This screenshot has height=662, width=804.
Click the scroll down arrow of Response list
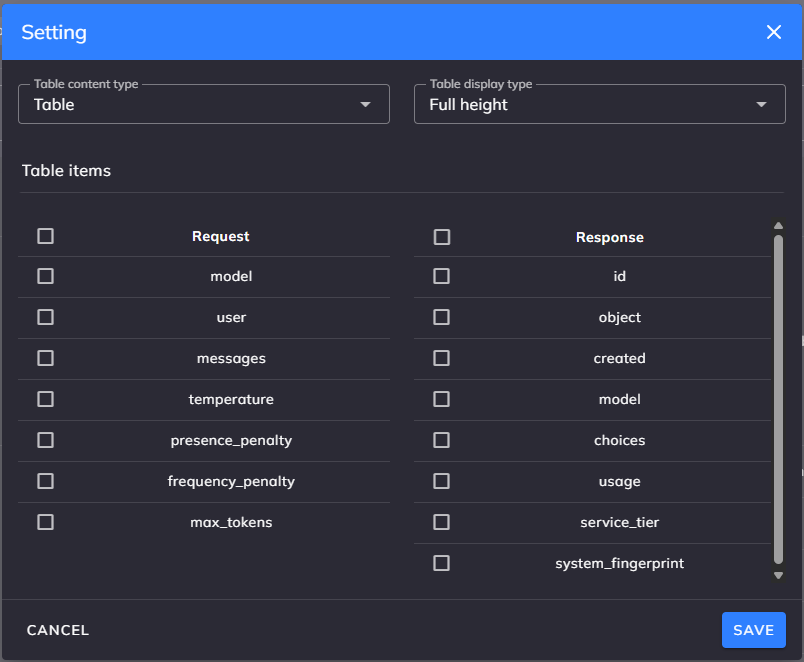(778, 575)
